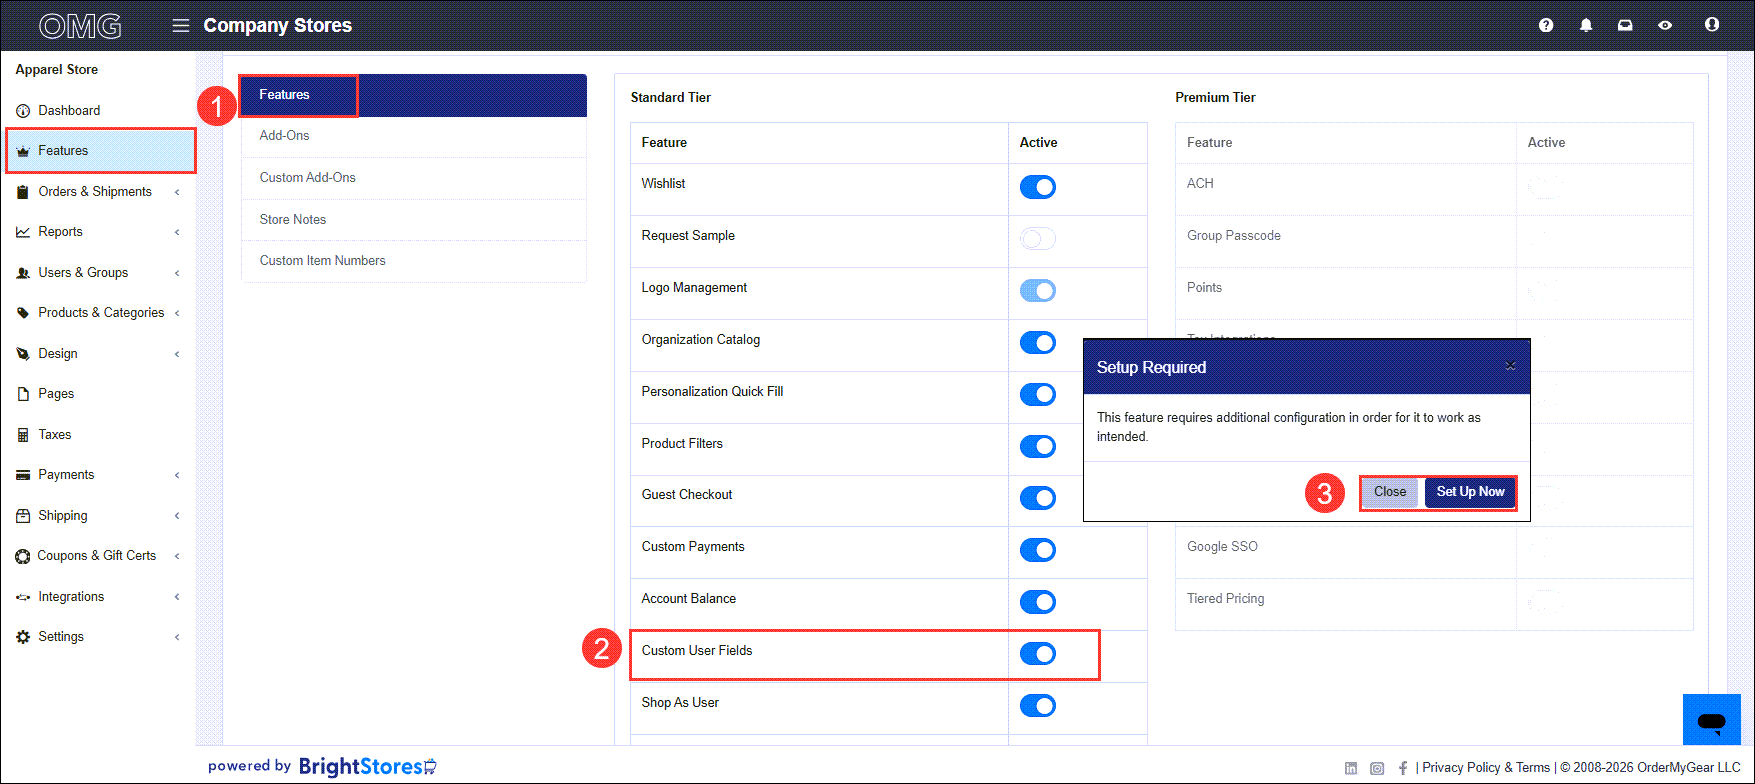The width and height of the screenshot is (1755, 784).
Task: Toggle the Custom Payments switch
Action: [1038, 550]
